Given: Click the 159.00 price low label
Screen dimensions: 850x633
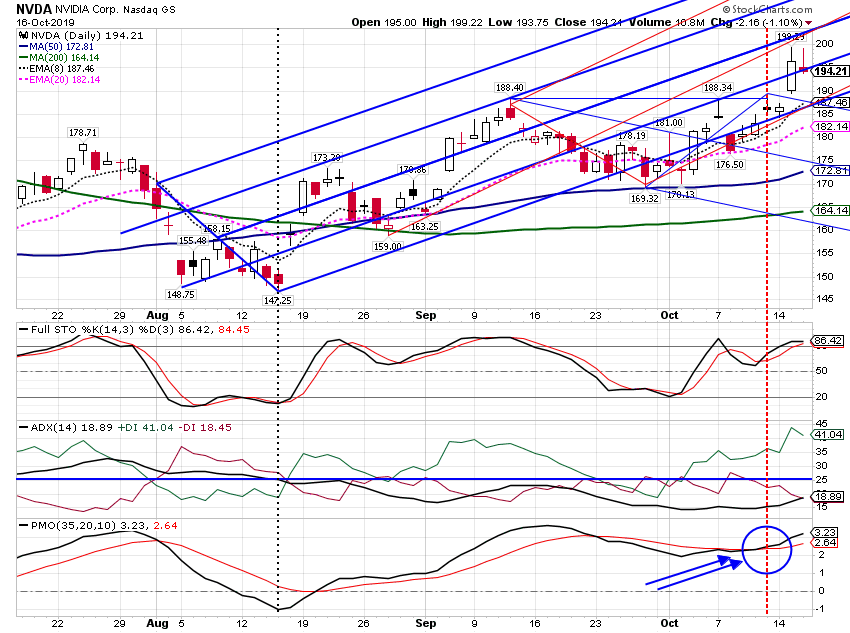Looking at the screenshot, I should 388,247.
